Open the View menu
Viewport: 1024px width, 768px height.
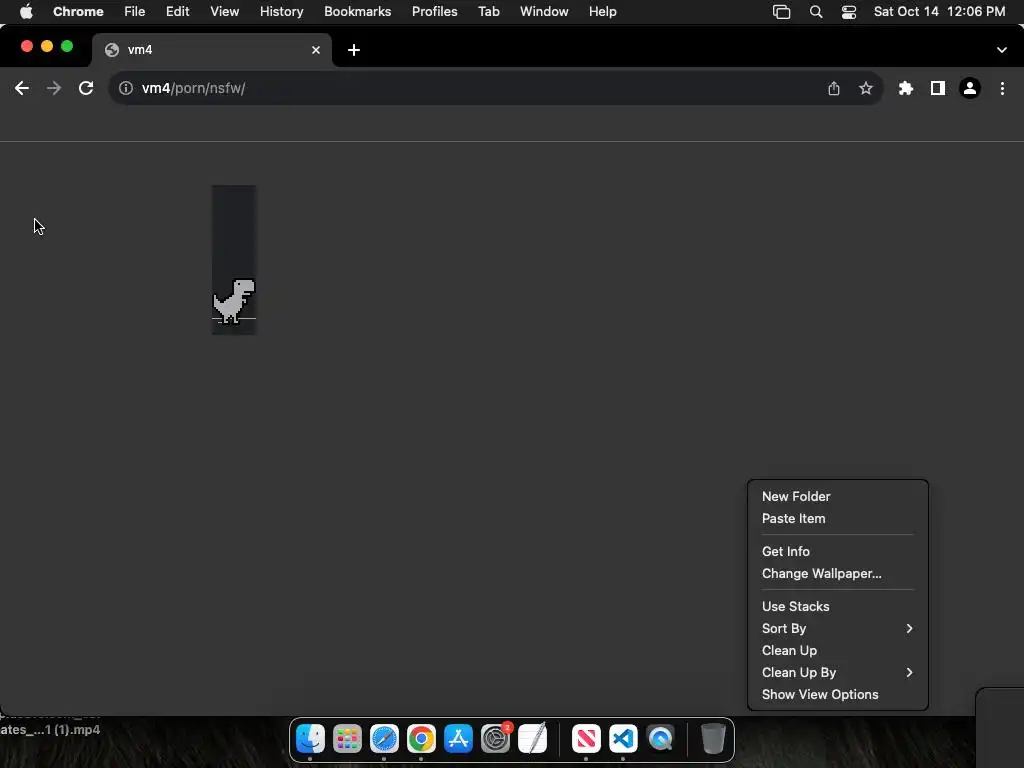point(225,12)
